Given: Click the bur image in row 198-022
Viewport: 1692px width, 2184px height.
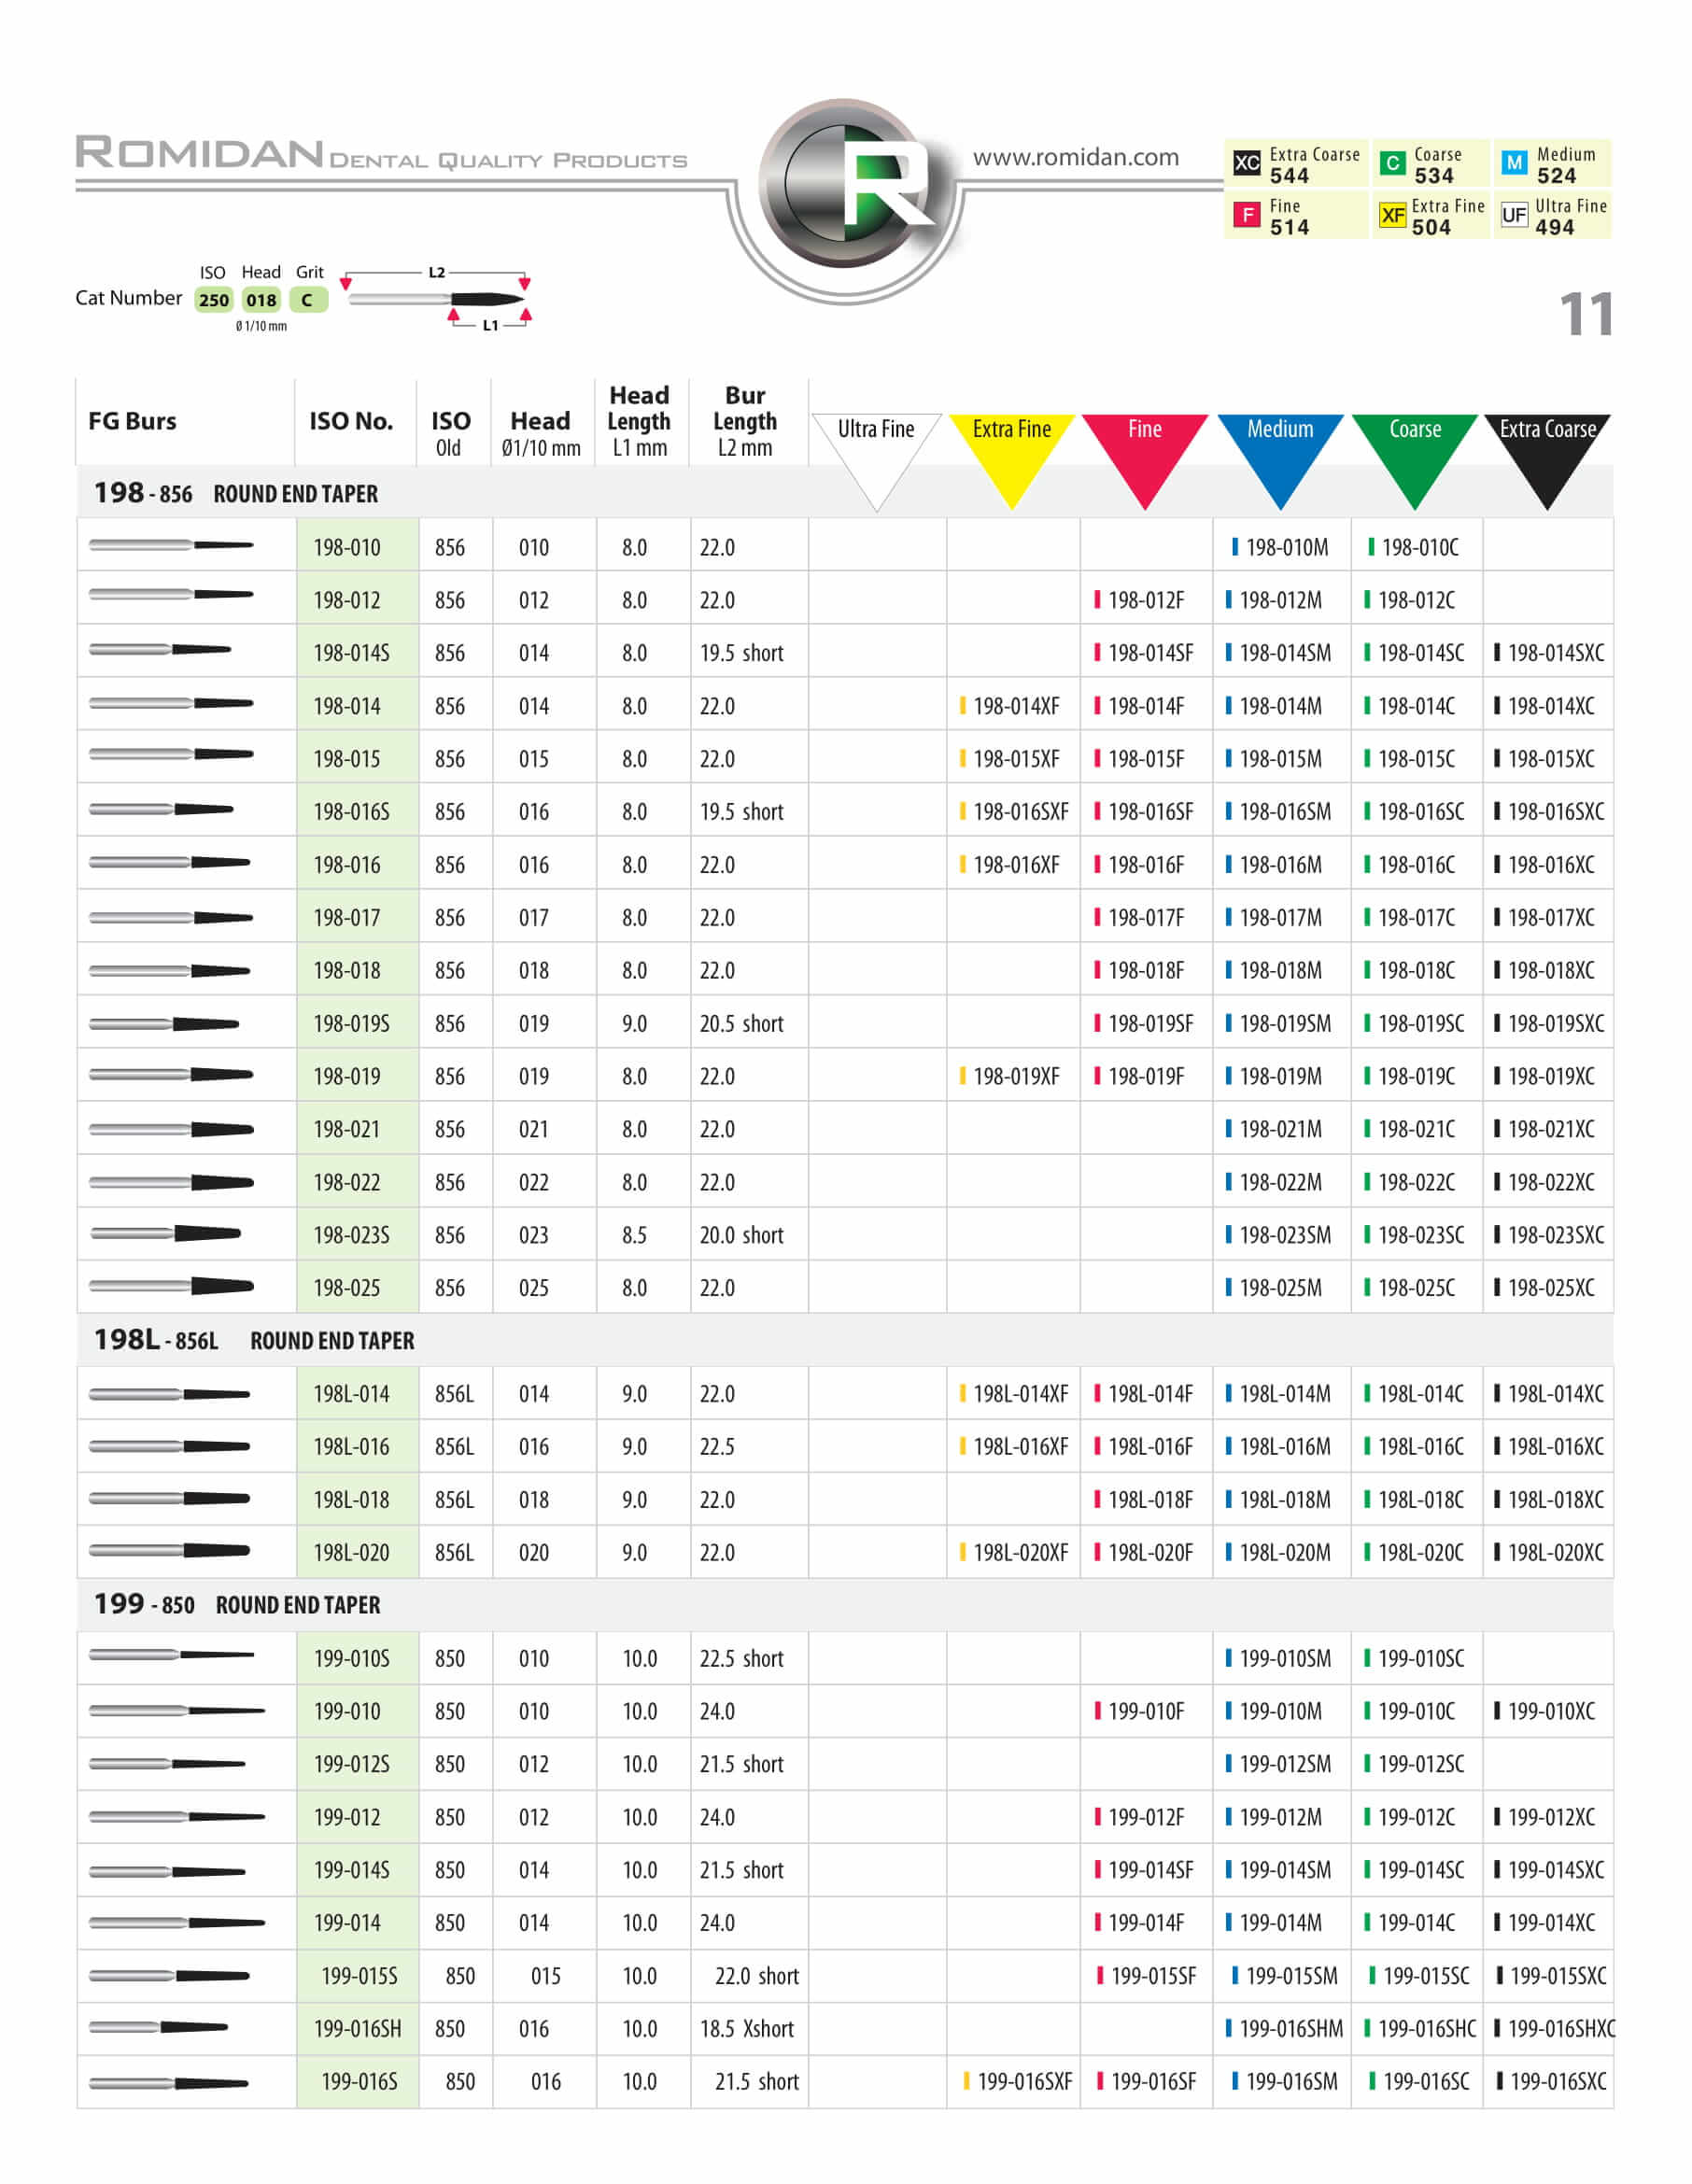Looking at the screenshot, I should (171, 1182).
